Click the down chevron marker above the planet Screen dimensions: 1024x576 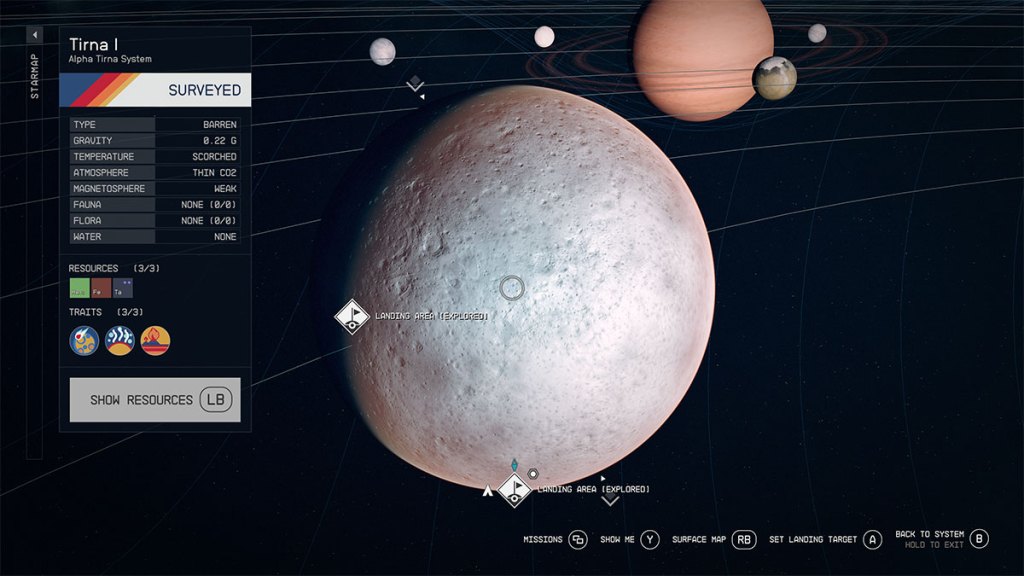[x=416, y=85]
